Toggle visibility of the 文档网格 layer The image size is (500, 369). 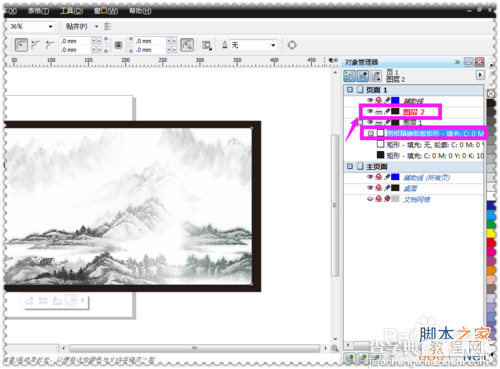click(370, 199)
